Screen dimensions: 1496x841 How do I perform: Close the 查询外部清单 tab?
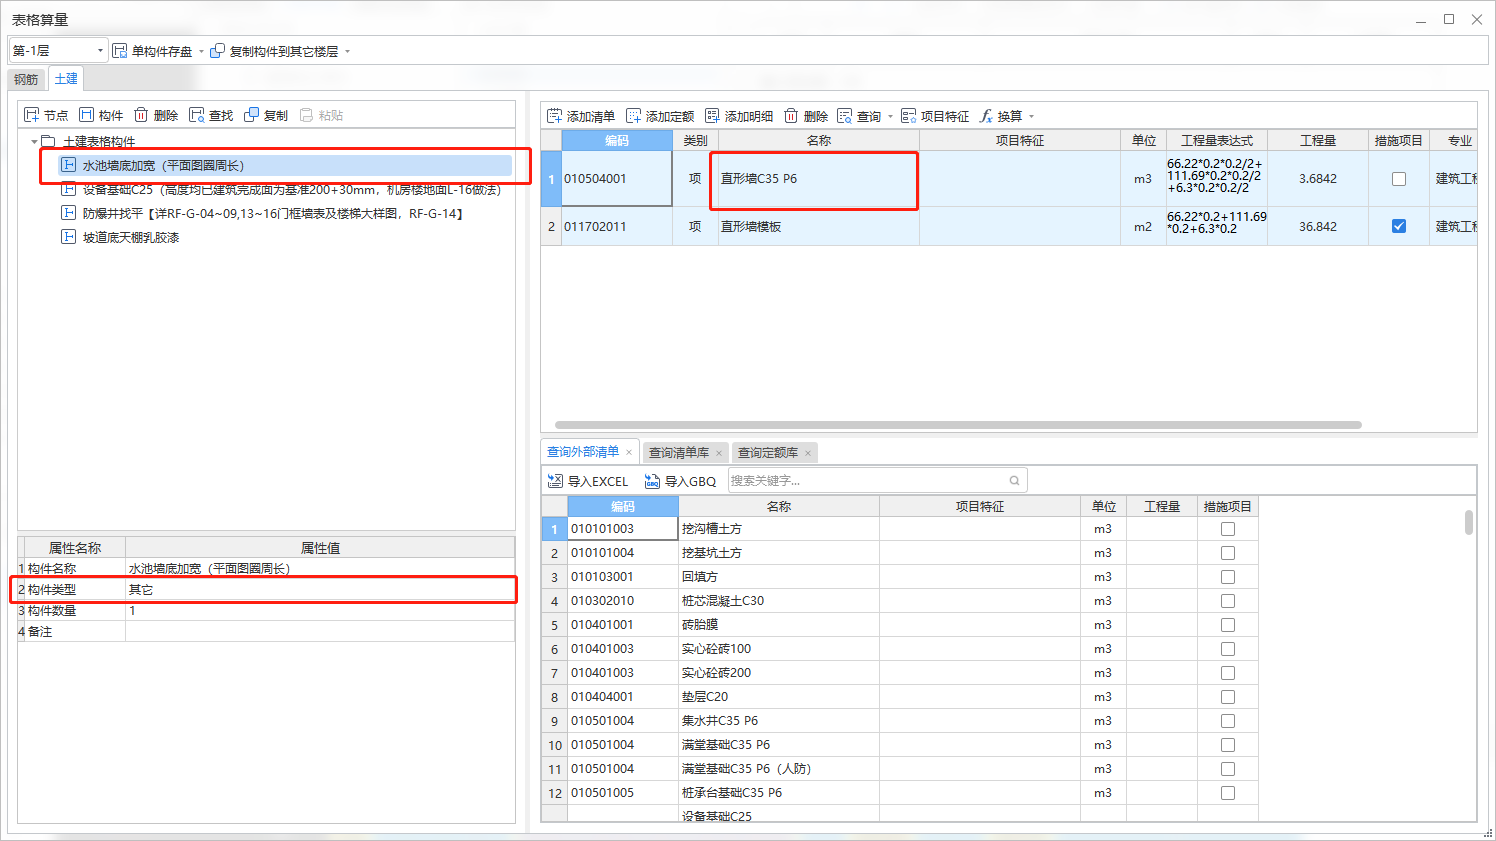629,452
